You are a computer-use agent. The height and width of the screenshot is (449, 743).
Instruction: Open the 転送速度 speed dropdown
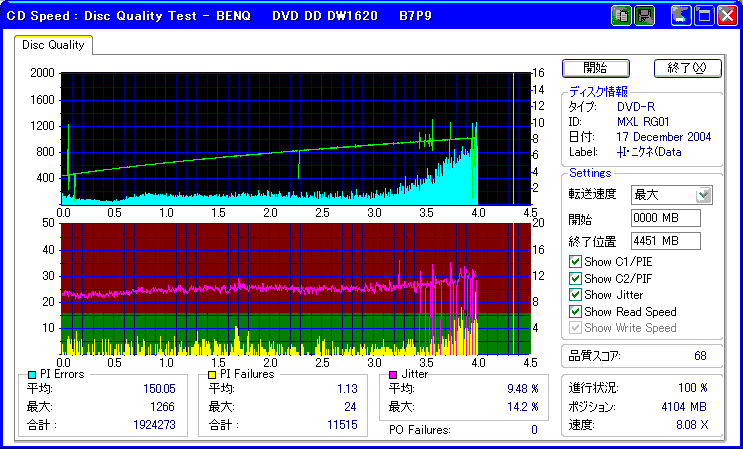(704, 195)
